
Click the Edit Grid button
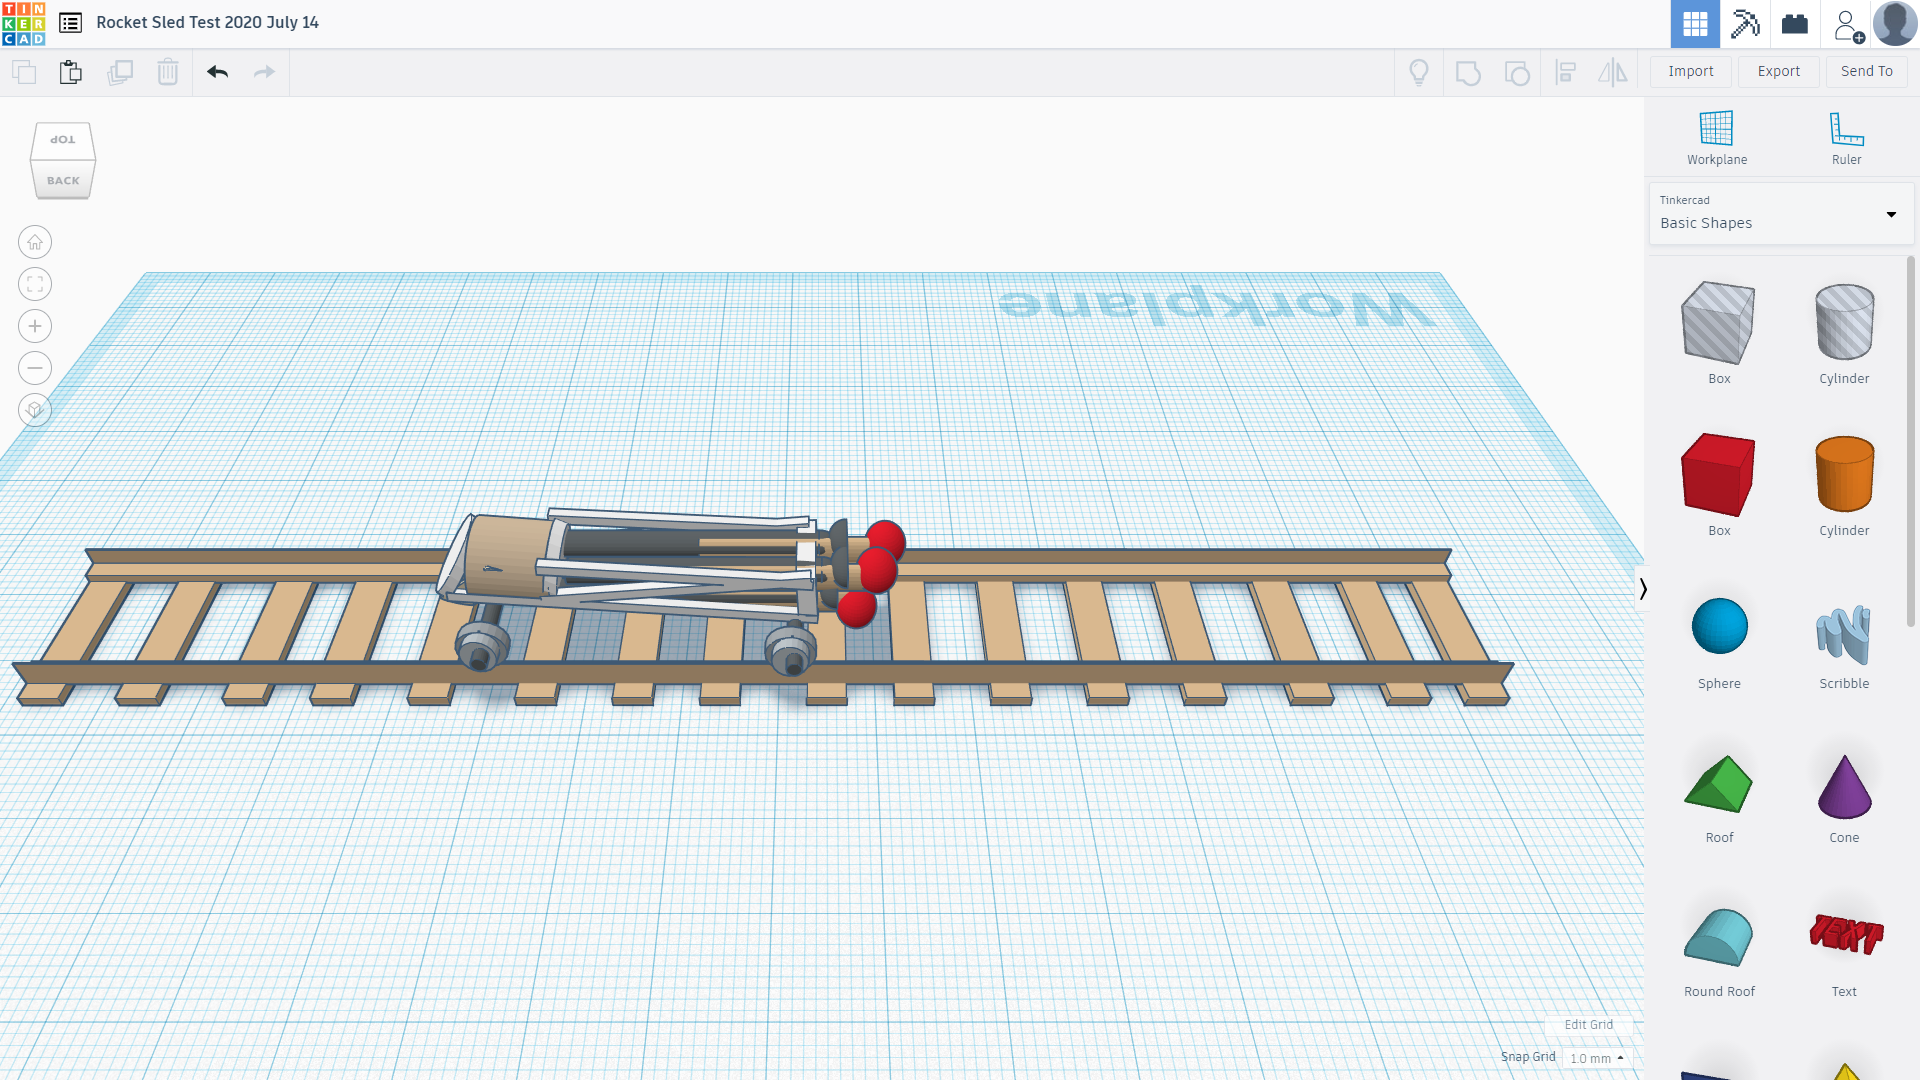[1588, 1025]
